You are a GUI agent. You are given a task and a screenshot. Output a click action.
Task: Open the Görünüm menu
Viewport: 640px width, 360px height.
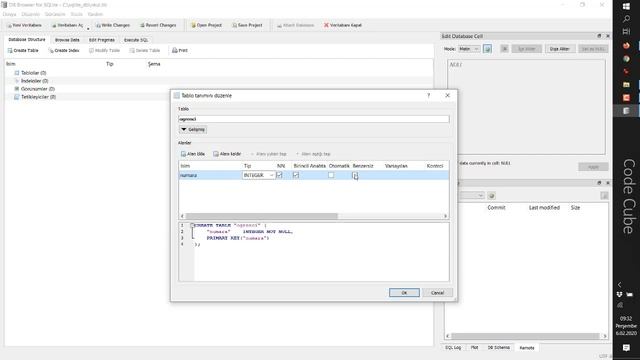(55, 14)
